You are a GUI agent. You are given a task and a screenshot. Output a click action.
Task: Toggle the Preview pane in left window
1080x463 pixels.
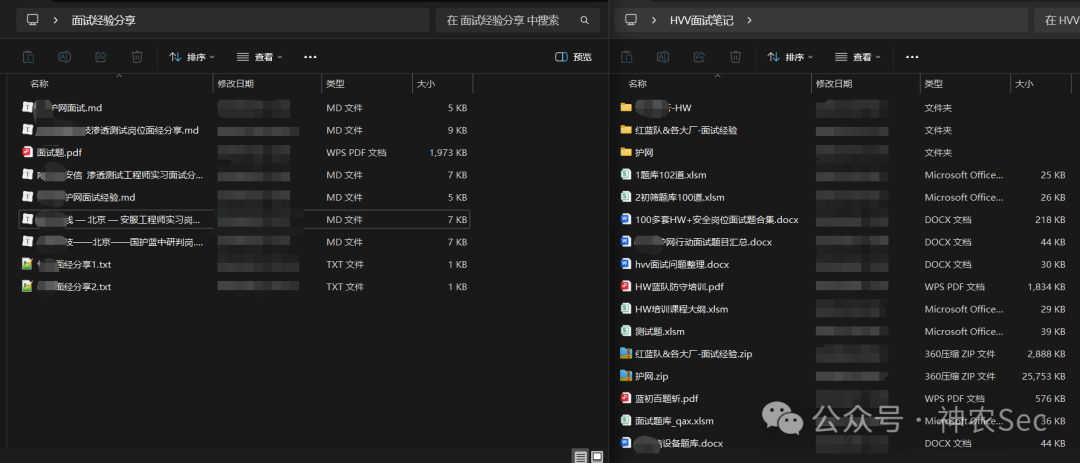coord(573,57)
